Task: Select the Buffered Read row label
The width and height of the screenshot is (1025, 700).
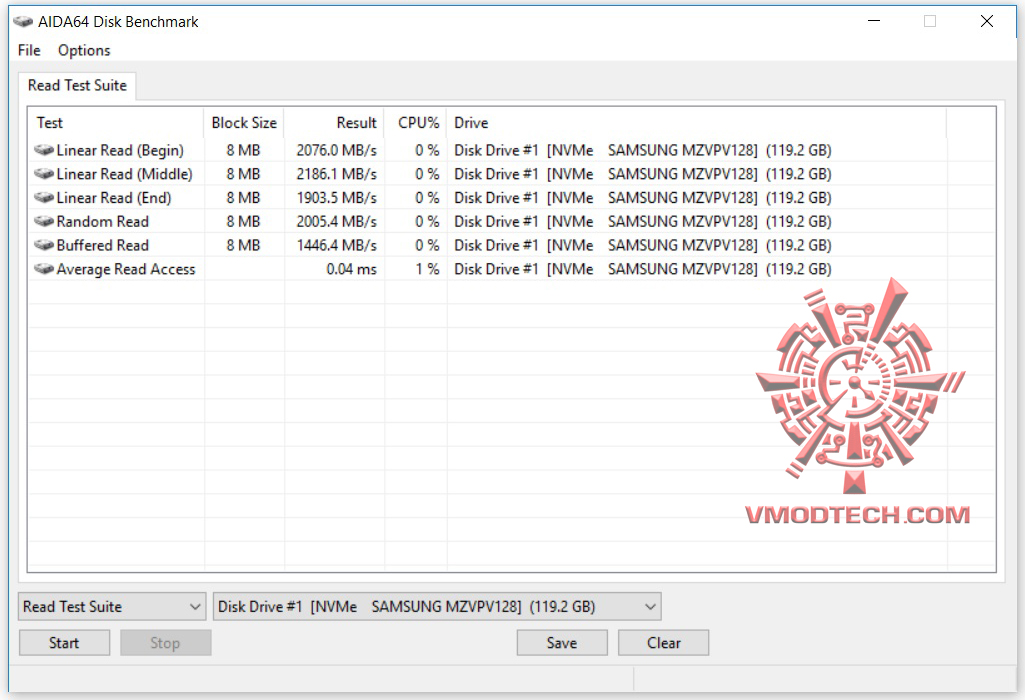Action: coord(103,245)
